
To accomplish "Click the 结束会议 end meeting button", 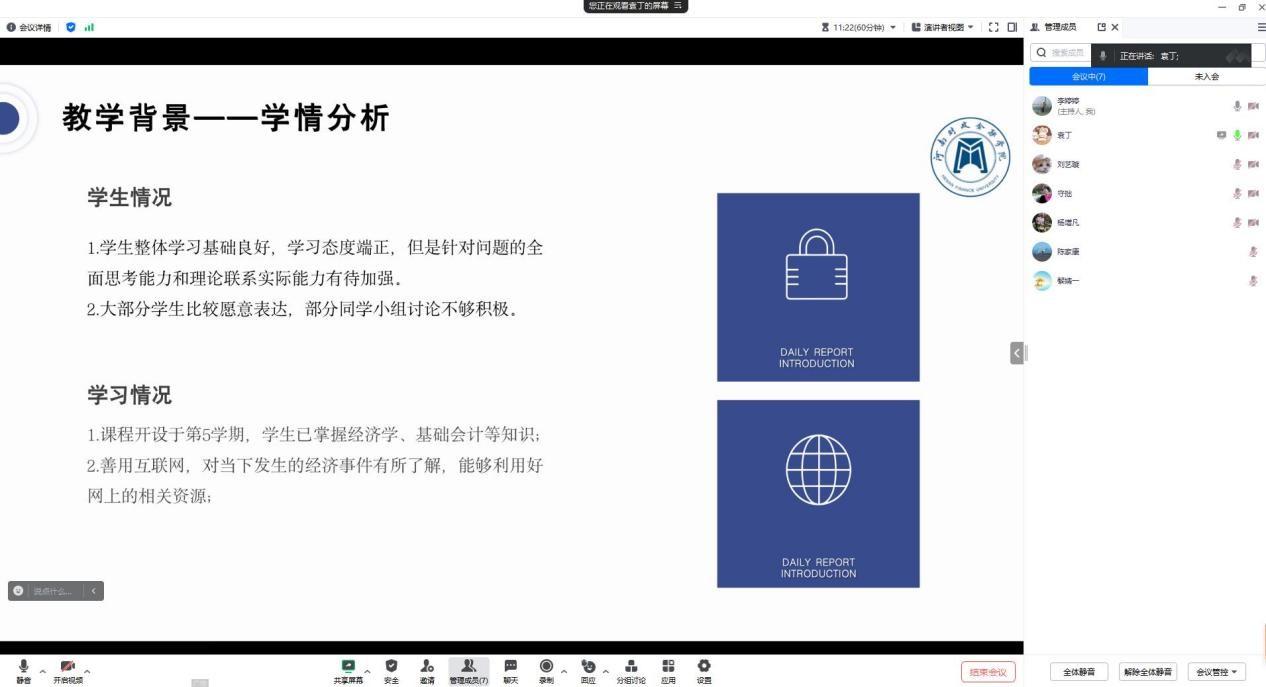I will [988, 672].
